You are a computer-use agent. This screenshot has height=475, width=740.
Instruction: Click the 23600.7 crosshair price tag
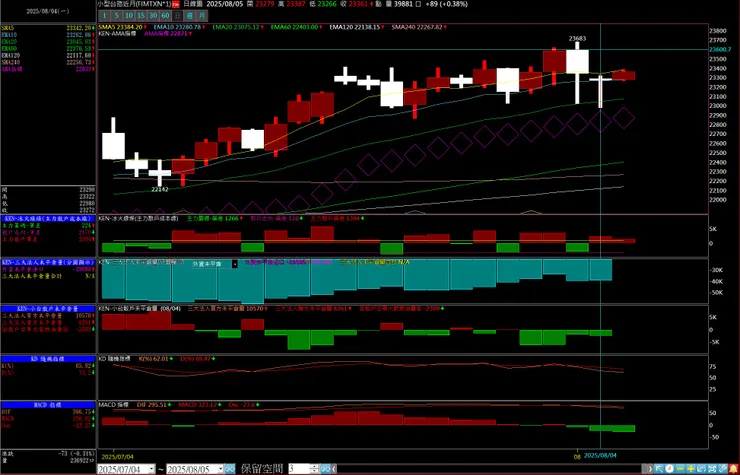[x=720, y=49]
